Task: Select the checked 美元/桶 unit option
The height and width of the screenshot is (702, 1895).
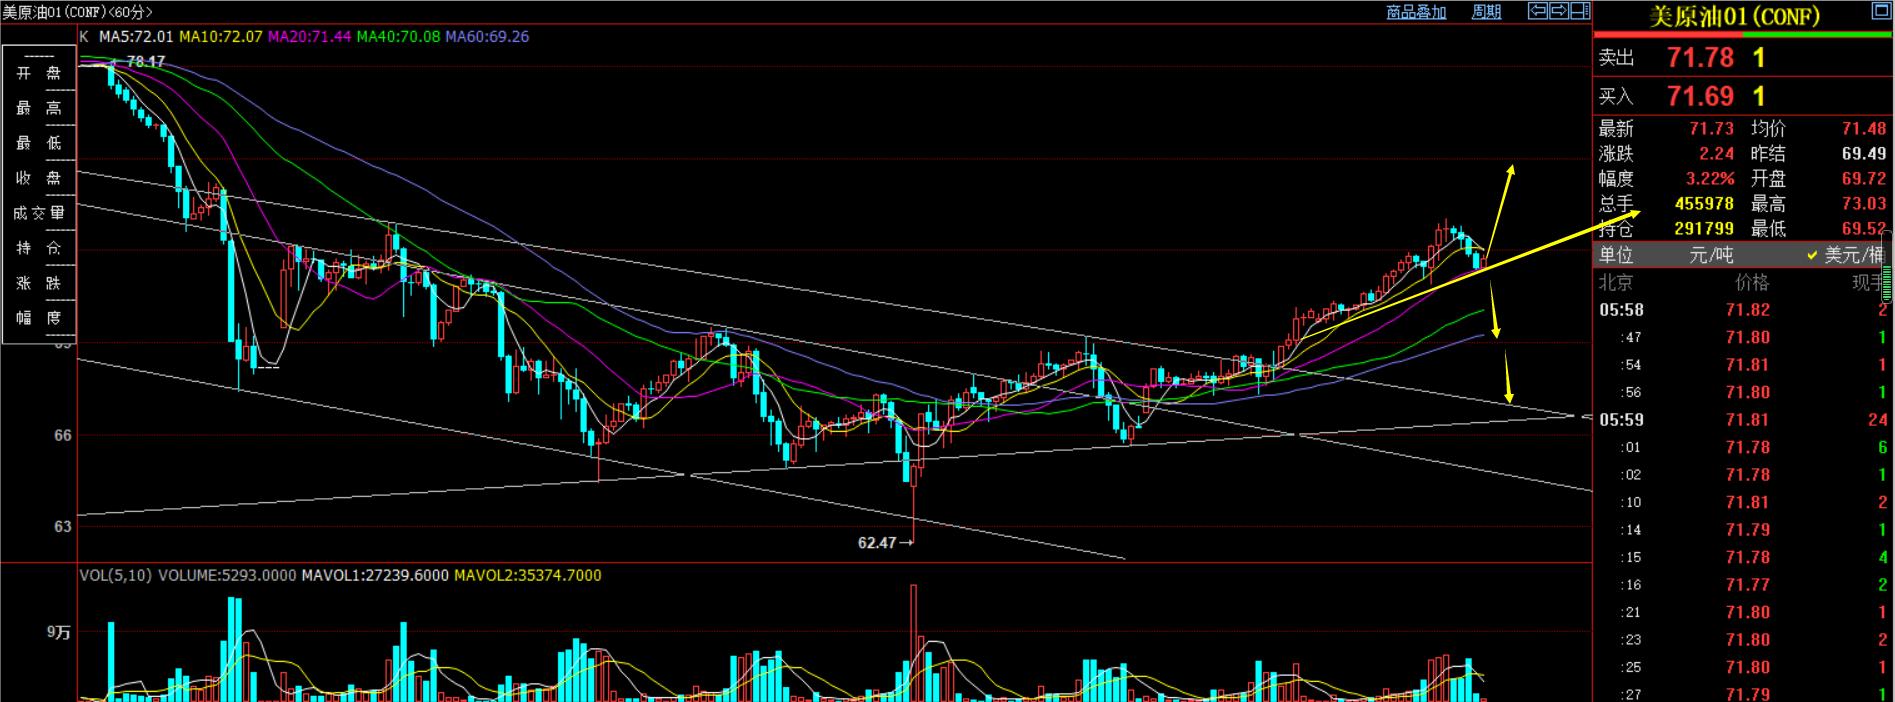Action: point(1845,255)
